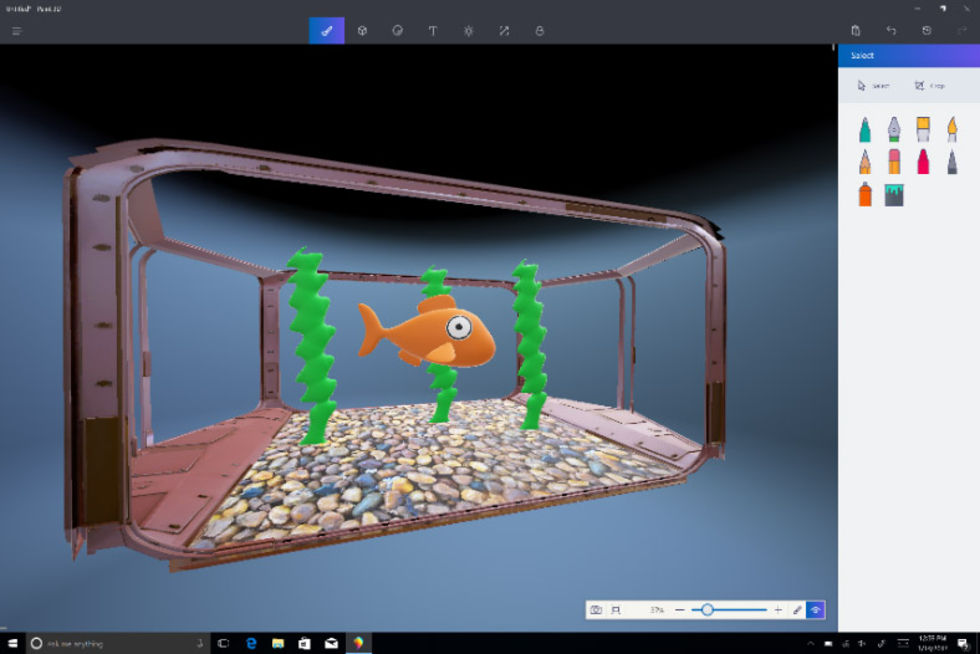Choose the Calligraphy pen tool
Viewport: 980px width, 654px height.
click(x=894, y=129)
